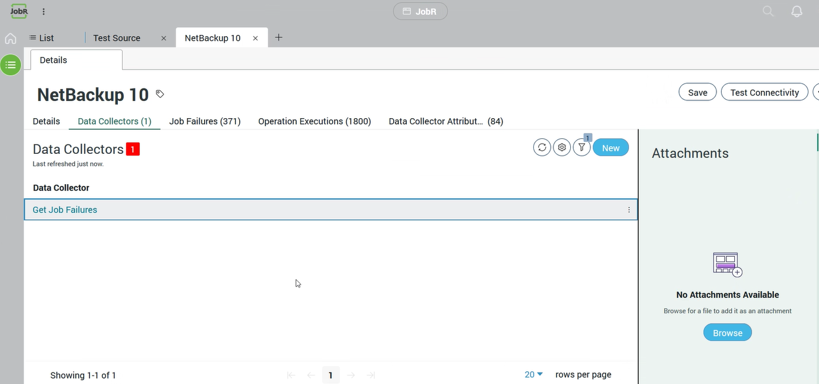Viewport: 819px width, 384px height.
Task: Refresh the Data Collectors list
Action: pyautogui.click(x=542, y=147)
